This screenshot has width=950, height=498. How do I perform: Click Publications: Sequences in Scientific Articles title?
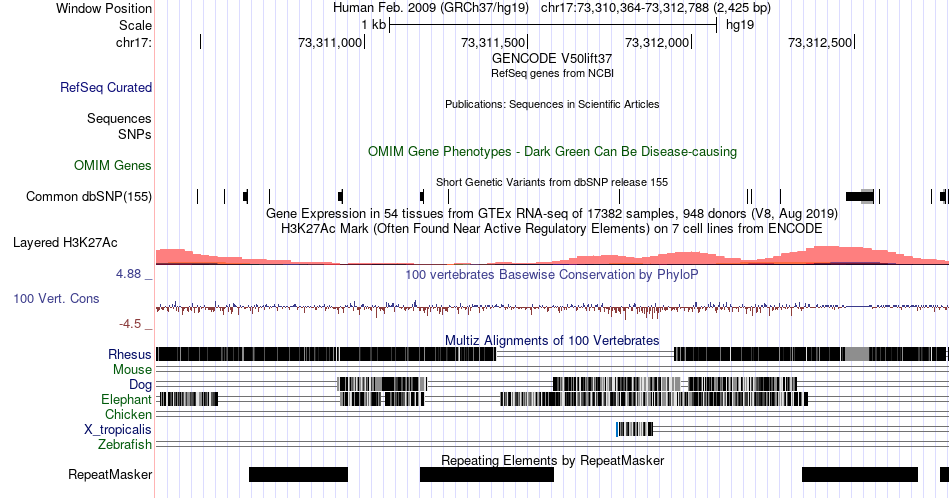552,104
